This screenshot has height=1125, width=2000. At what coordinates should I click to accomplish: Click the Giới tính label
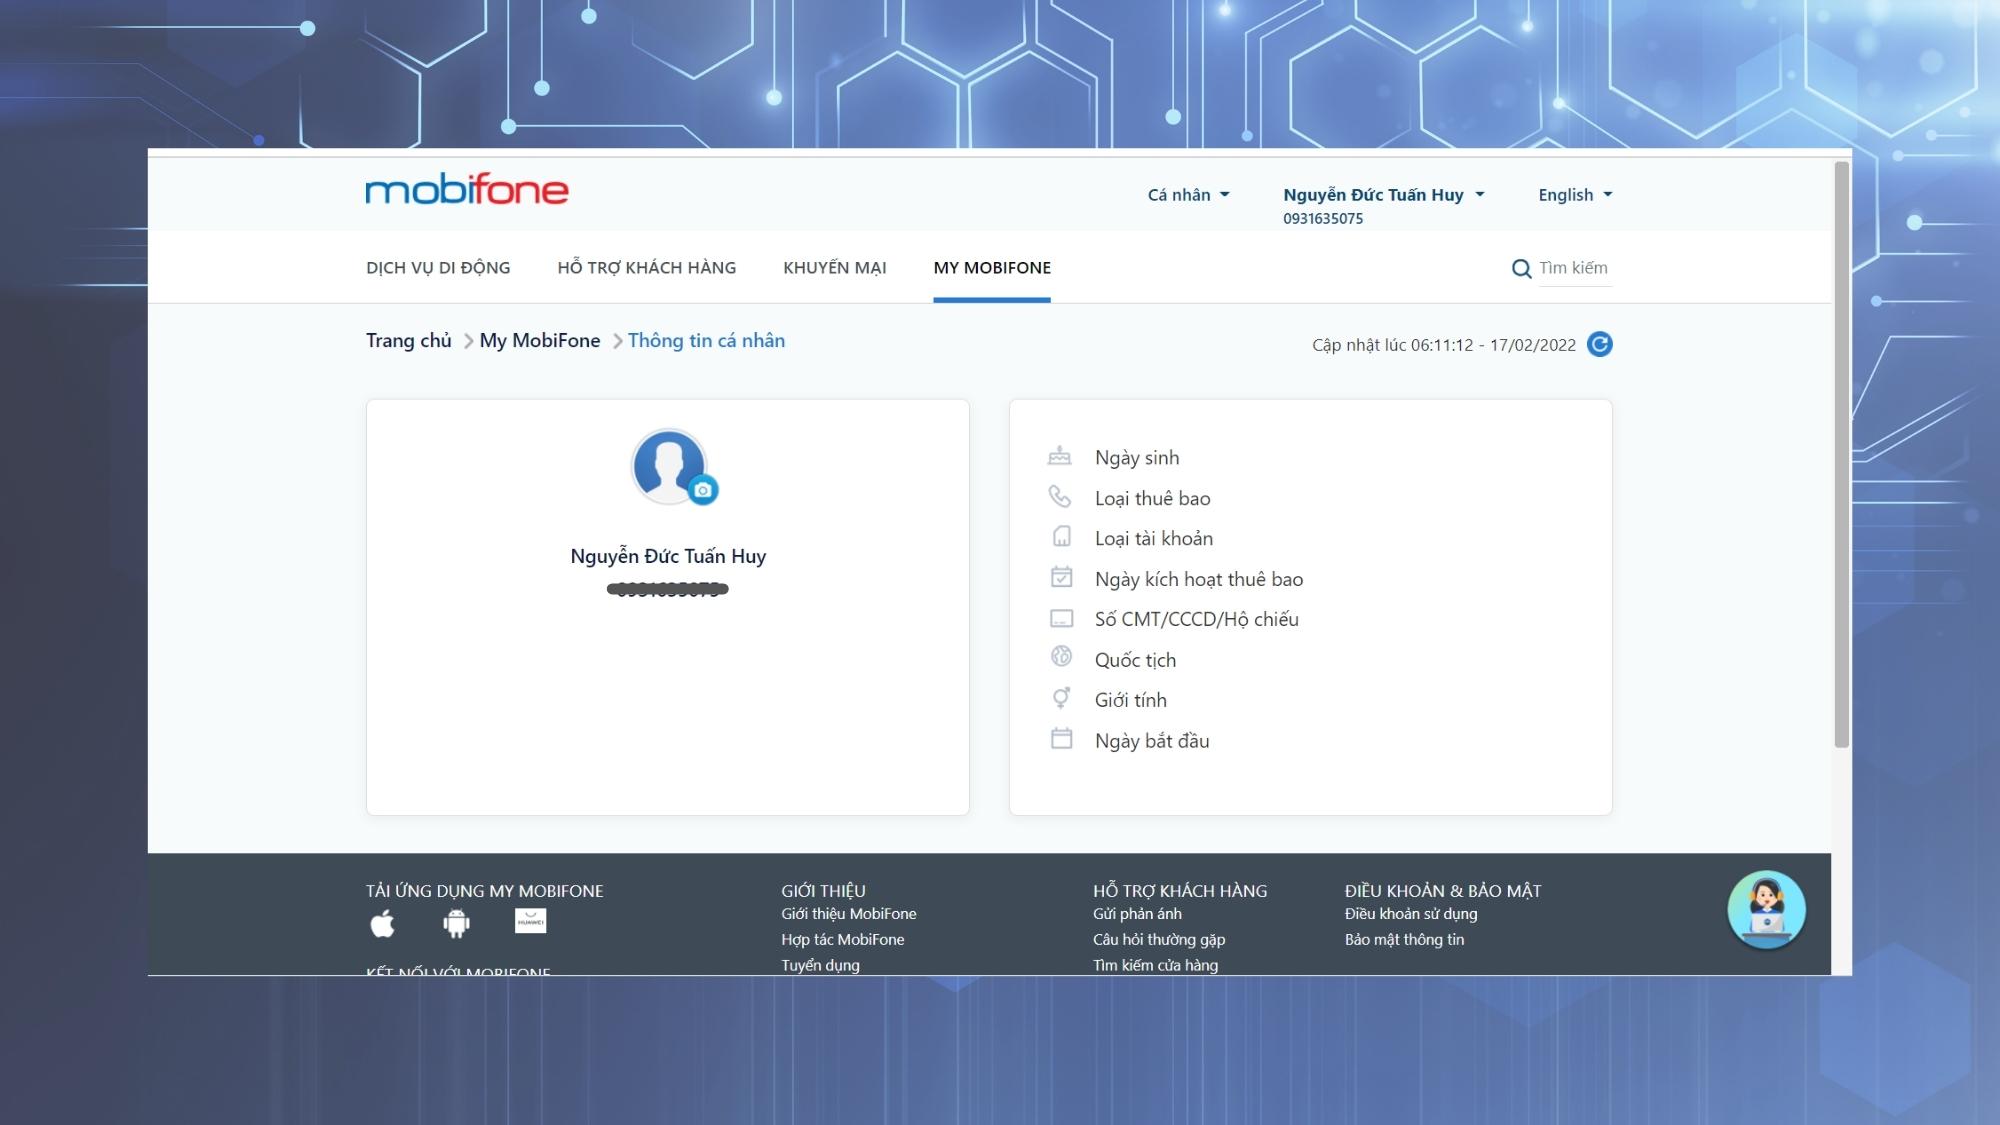1130,700
